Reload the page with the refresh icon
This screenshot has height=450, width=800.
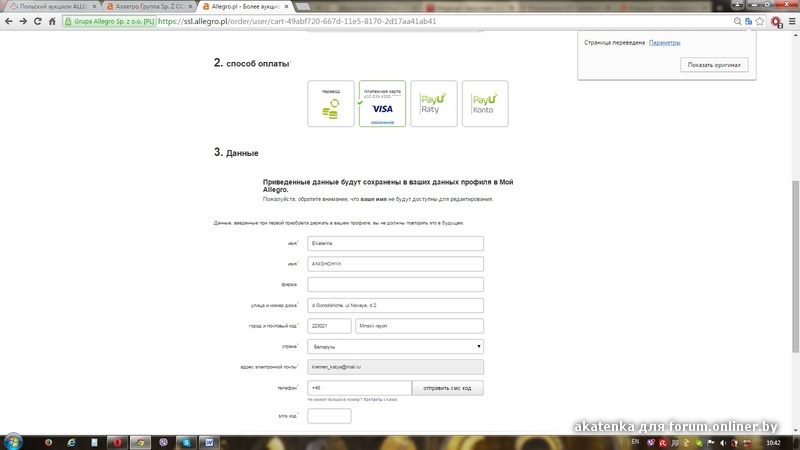tap(37, 21)
